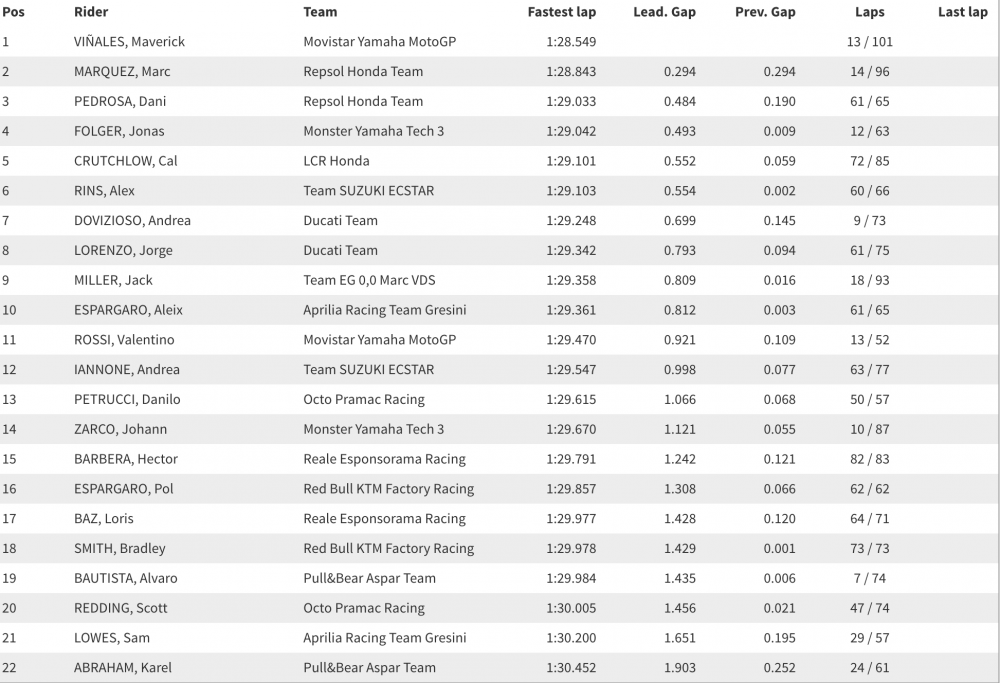Screen dimensions: 1000x683
Task: Select laps value 82 / 83
Action: [869, 459]
